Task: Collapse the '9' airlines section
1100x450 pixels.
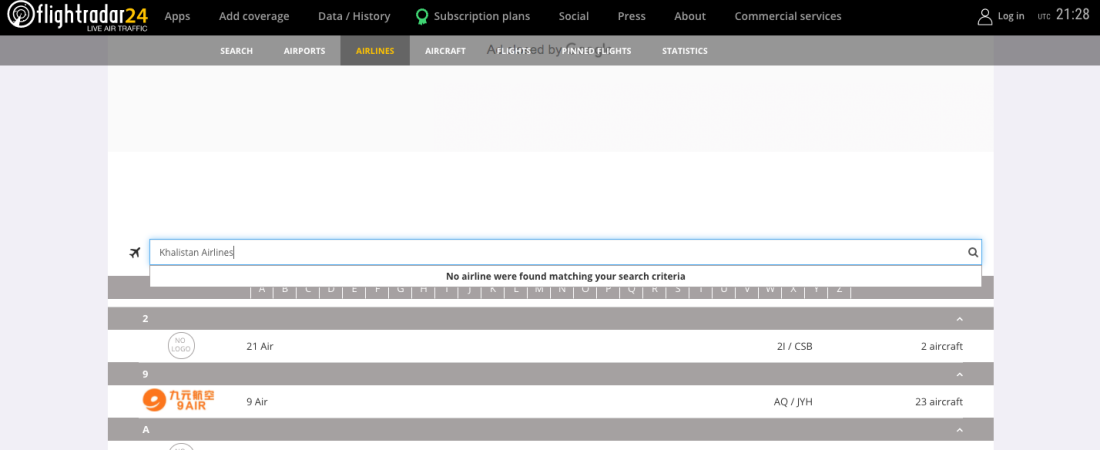Action: pyautogui.click(x=960, y=374)
